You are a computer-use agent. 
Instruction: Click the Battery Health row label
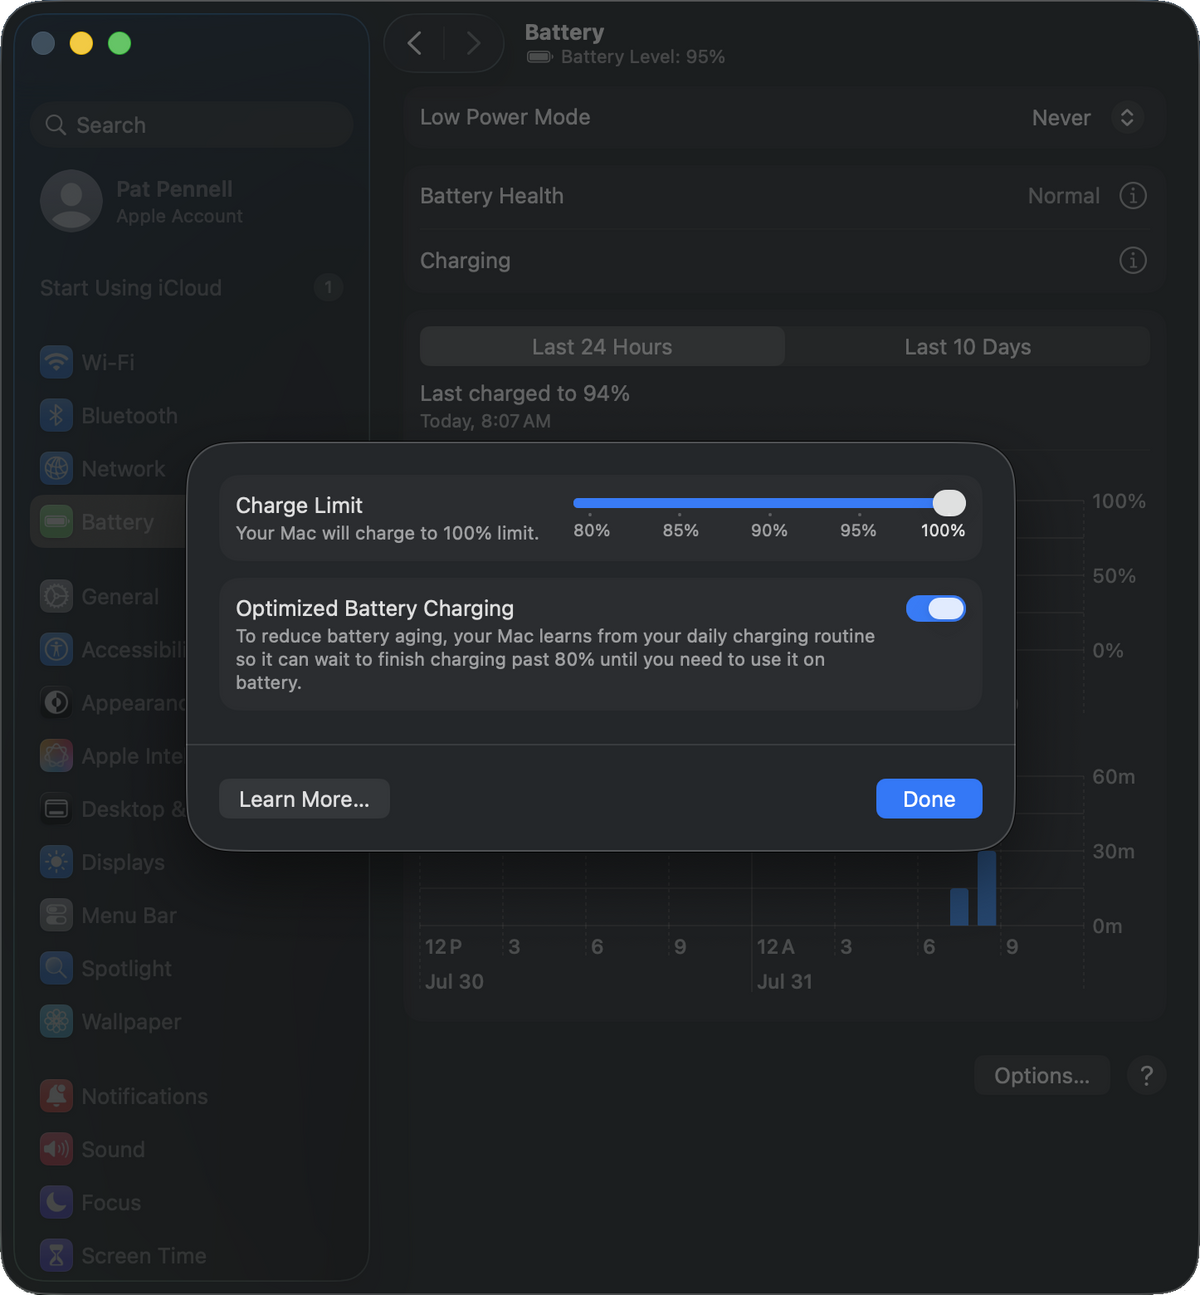coord(492,196)
